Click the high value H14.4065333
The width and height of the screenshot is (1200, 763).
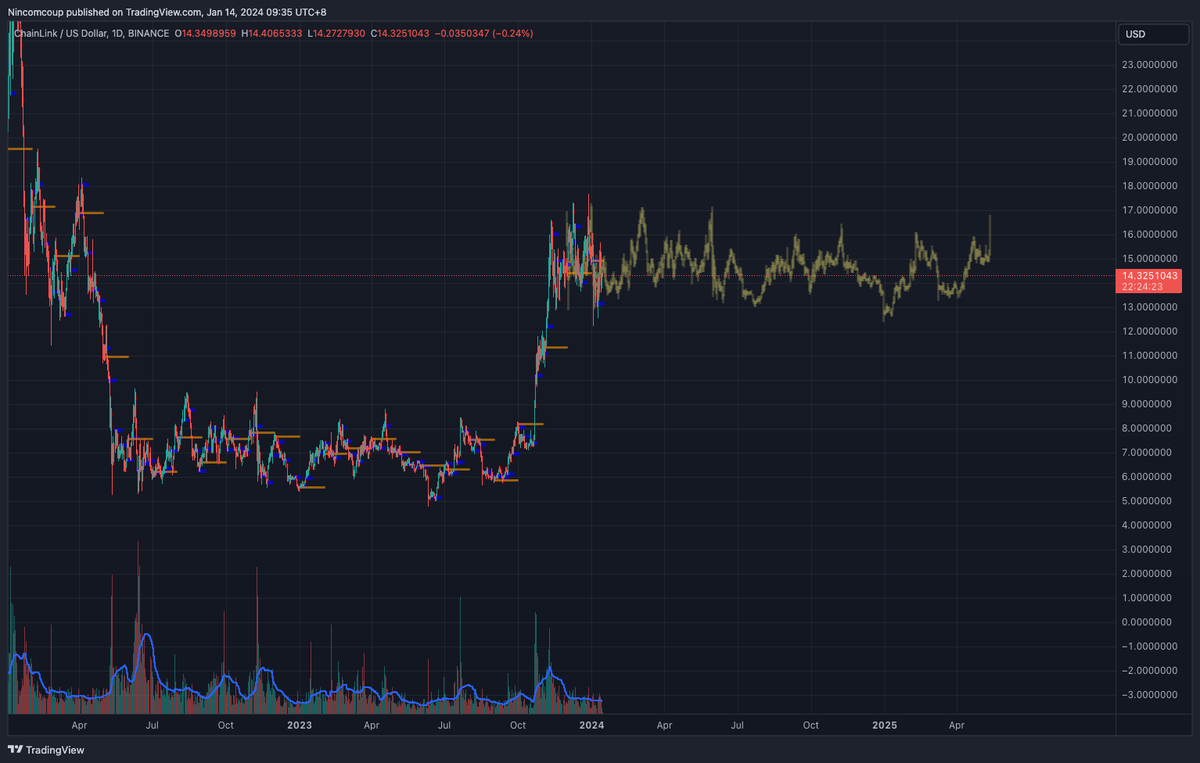click(x=273, y=34)
